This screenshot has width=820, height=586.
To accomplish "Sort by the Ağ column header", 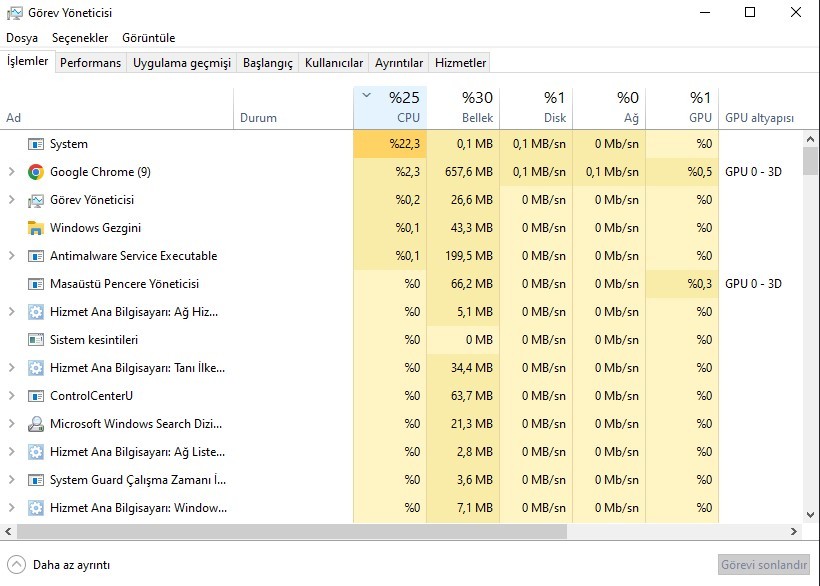I will (609, 108).
